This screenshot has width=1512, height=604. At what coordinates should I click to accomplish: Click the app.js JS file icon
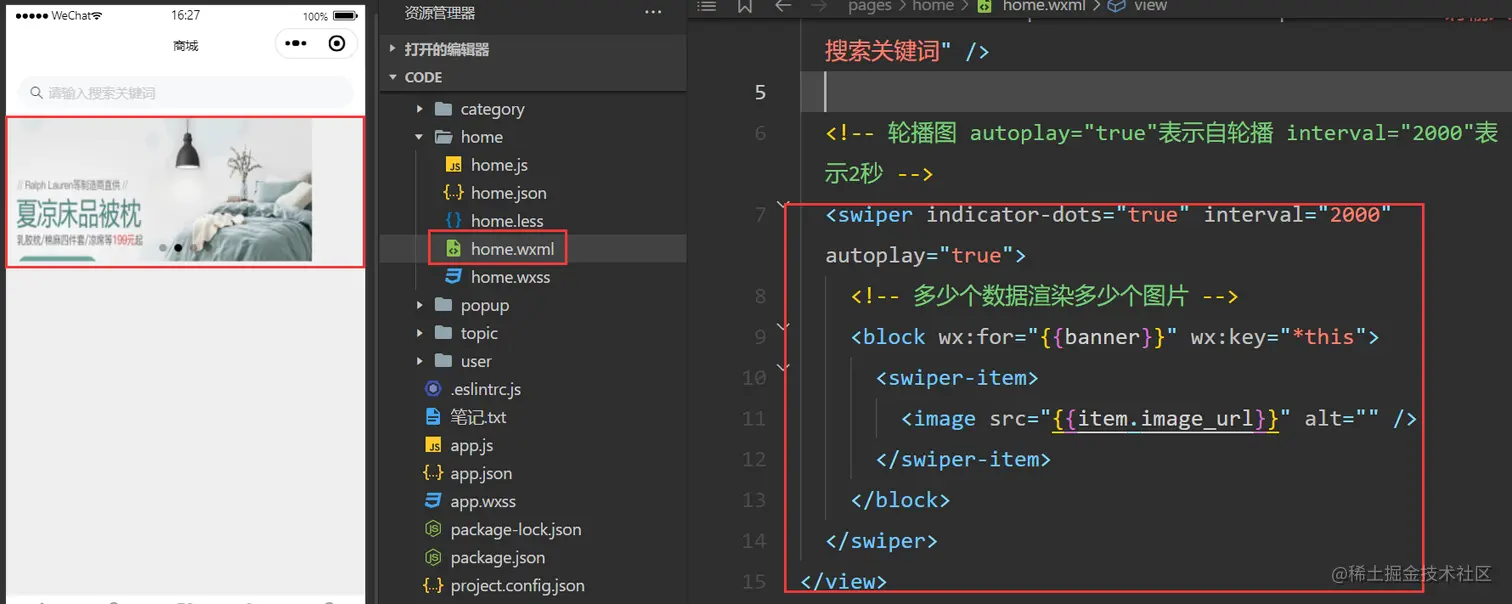(433, 445)
